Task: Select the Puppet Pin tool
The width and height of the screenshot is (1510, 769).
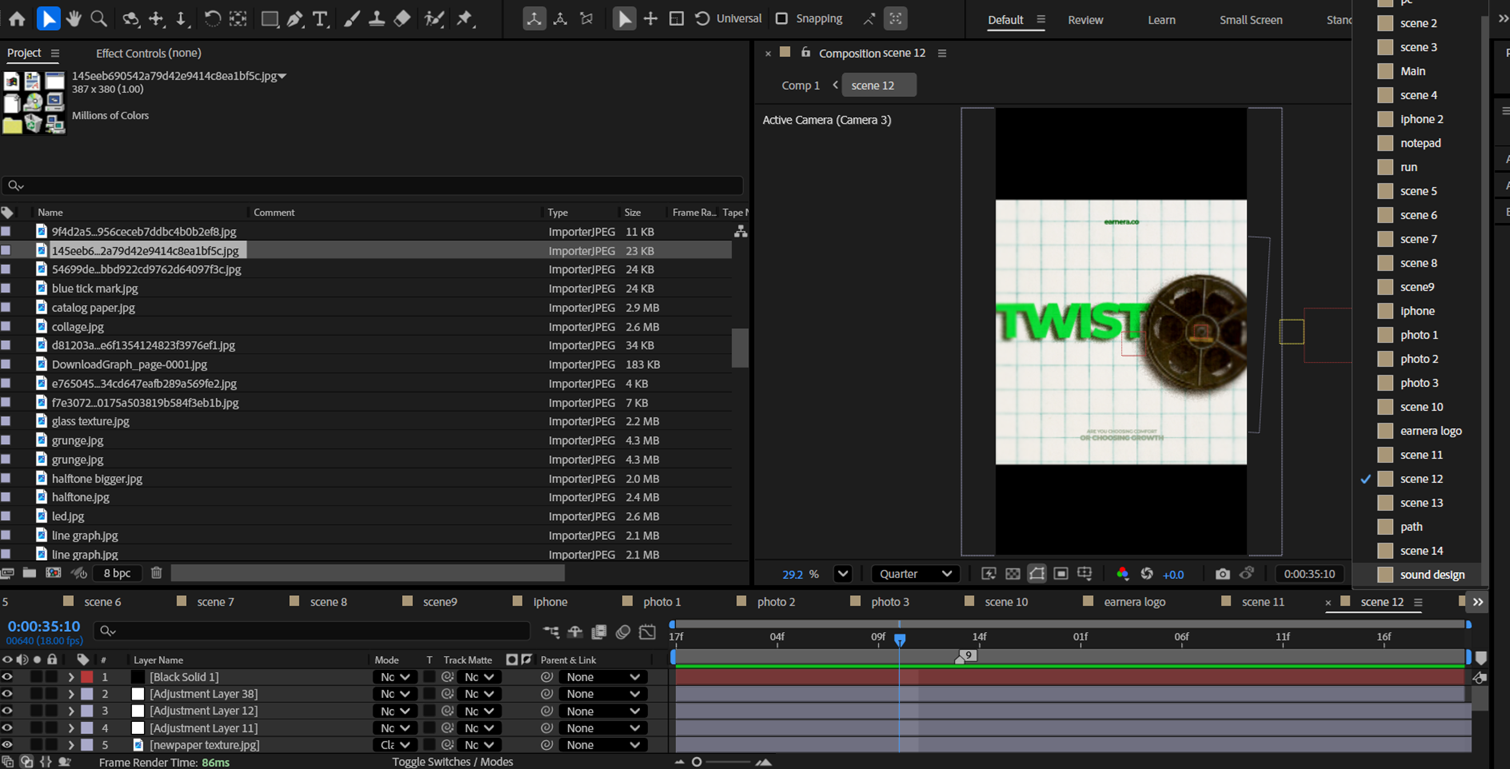Action: [x=465, y=19]
